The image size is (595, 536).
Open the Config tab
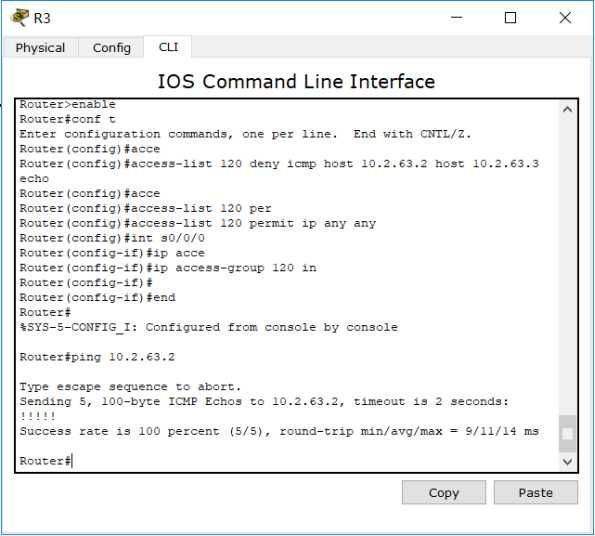point(112,48)
